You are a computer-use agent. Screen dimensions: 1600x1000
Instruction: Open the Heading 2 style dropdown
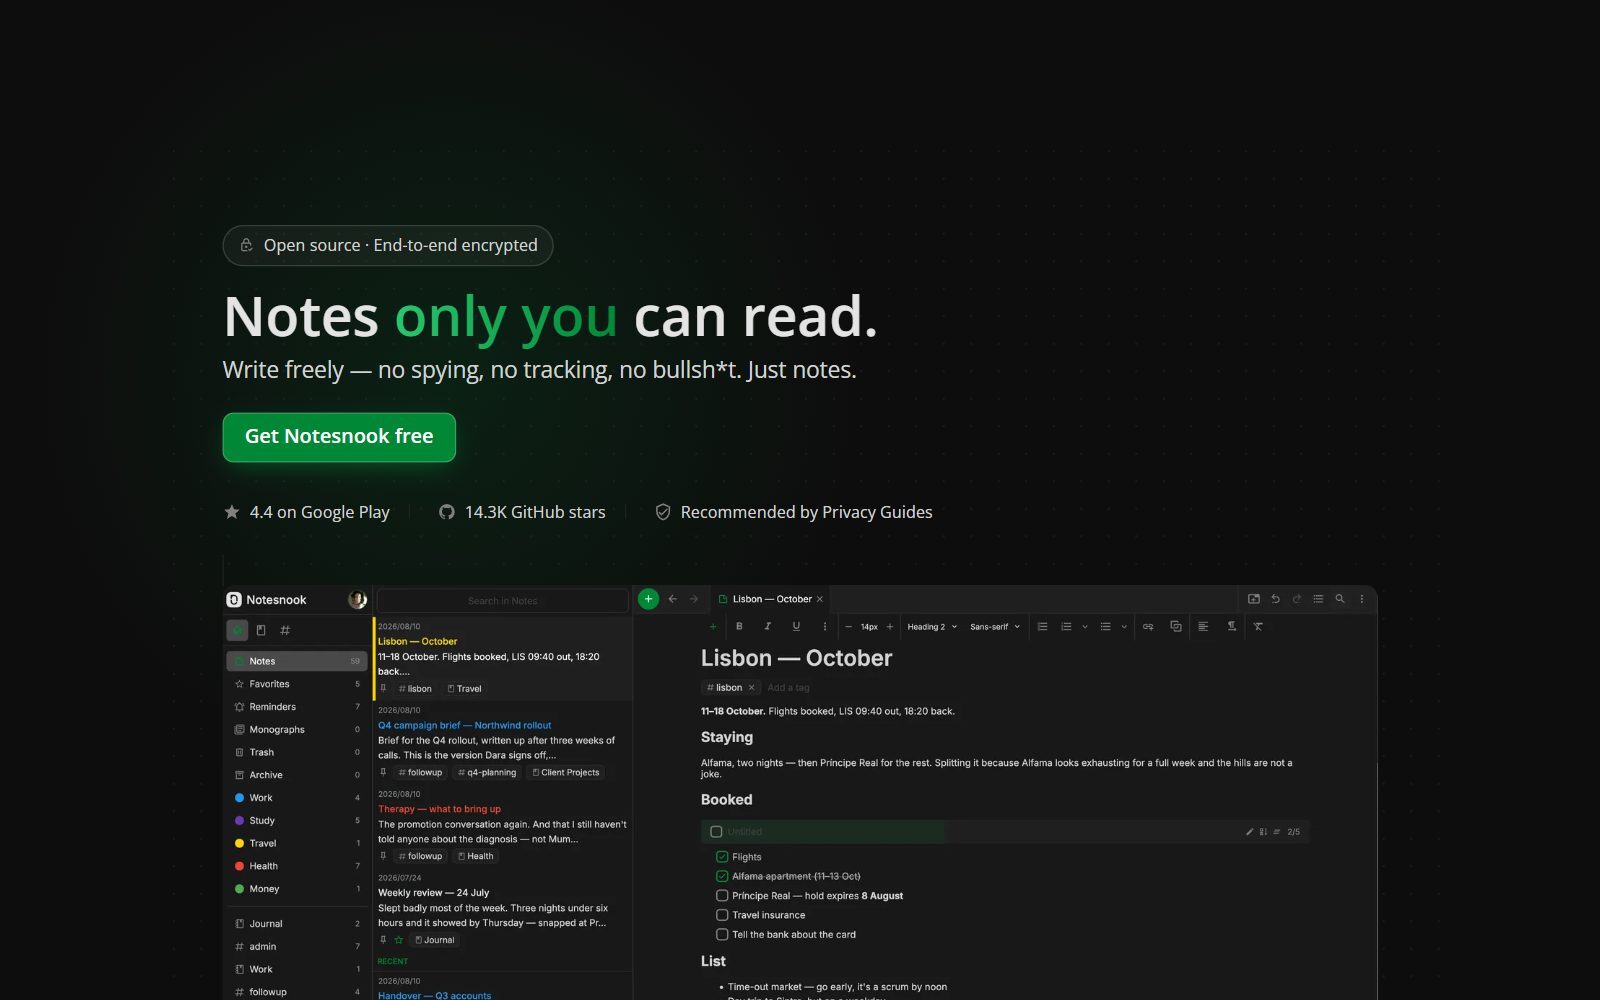point(932,627)
